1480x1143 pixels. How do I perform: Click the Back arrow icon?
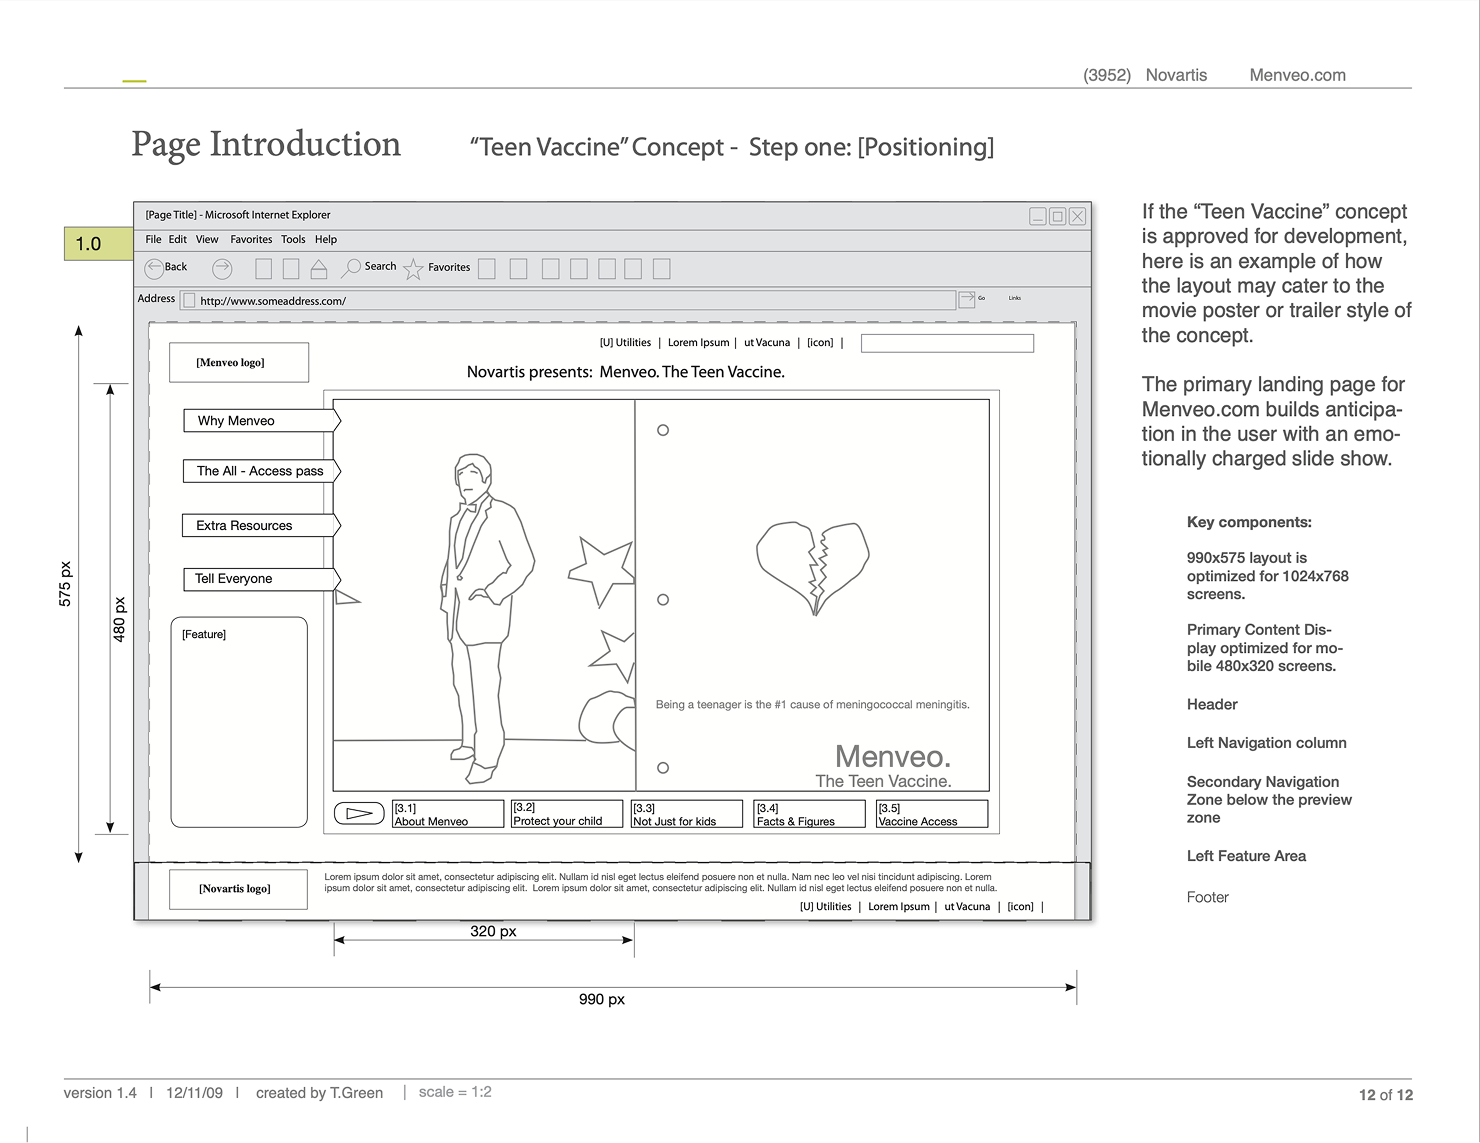coord(154,268)
